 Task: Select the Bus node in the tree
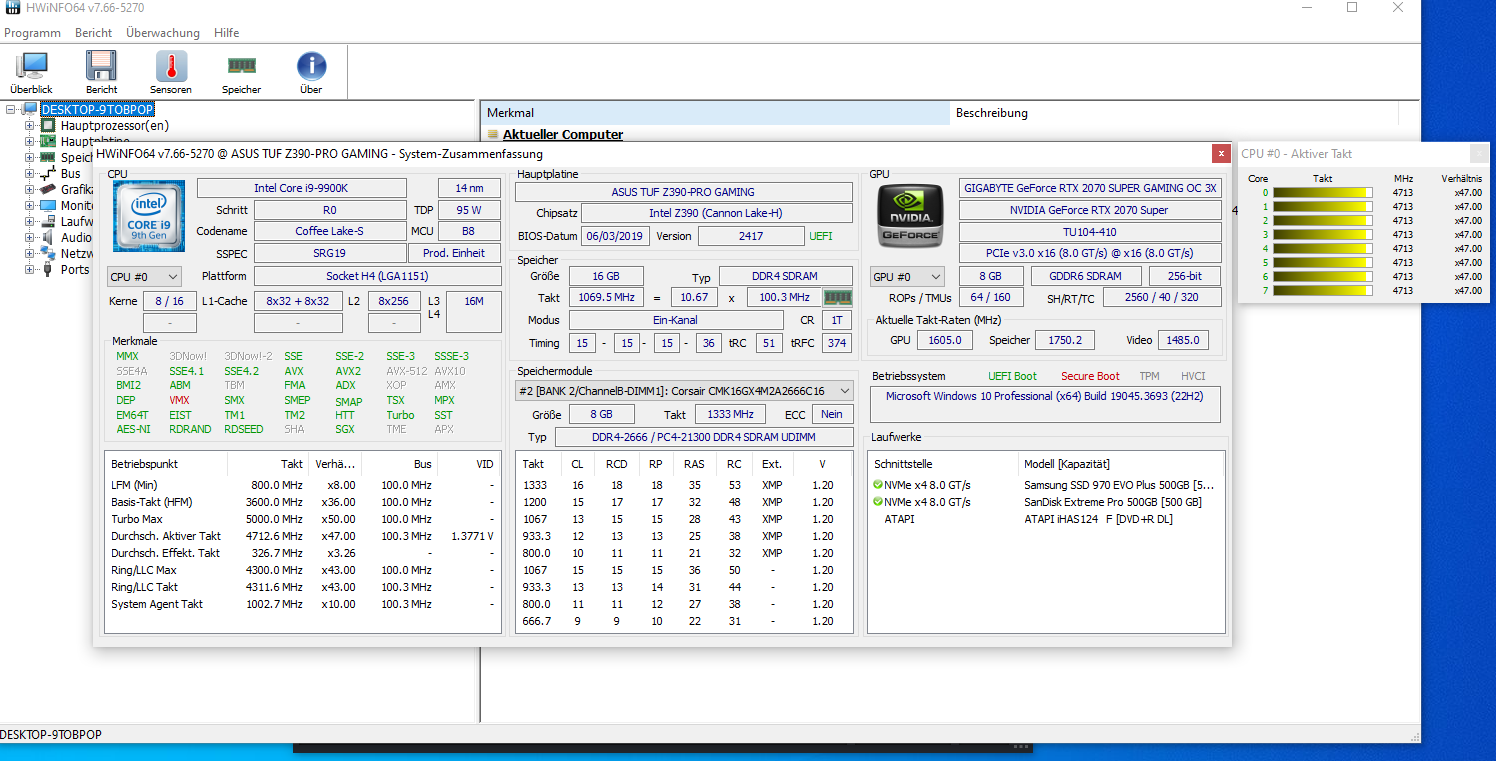(x=70, y=174)
